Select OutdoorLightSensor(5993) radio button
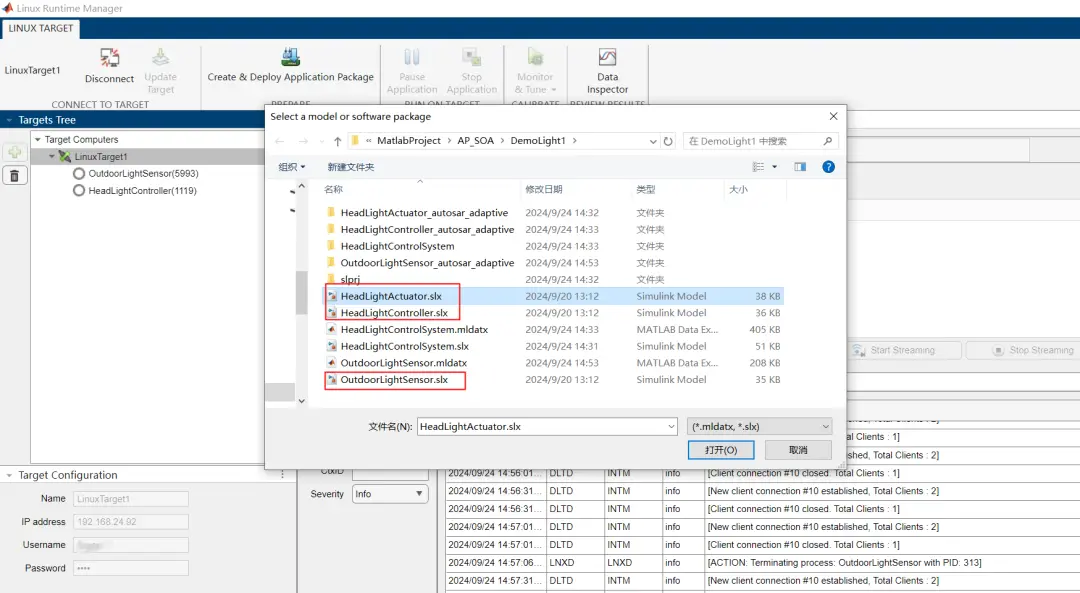The width and height of the screenshot is (1080, 593). click(x=79, y=174)
